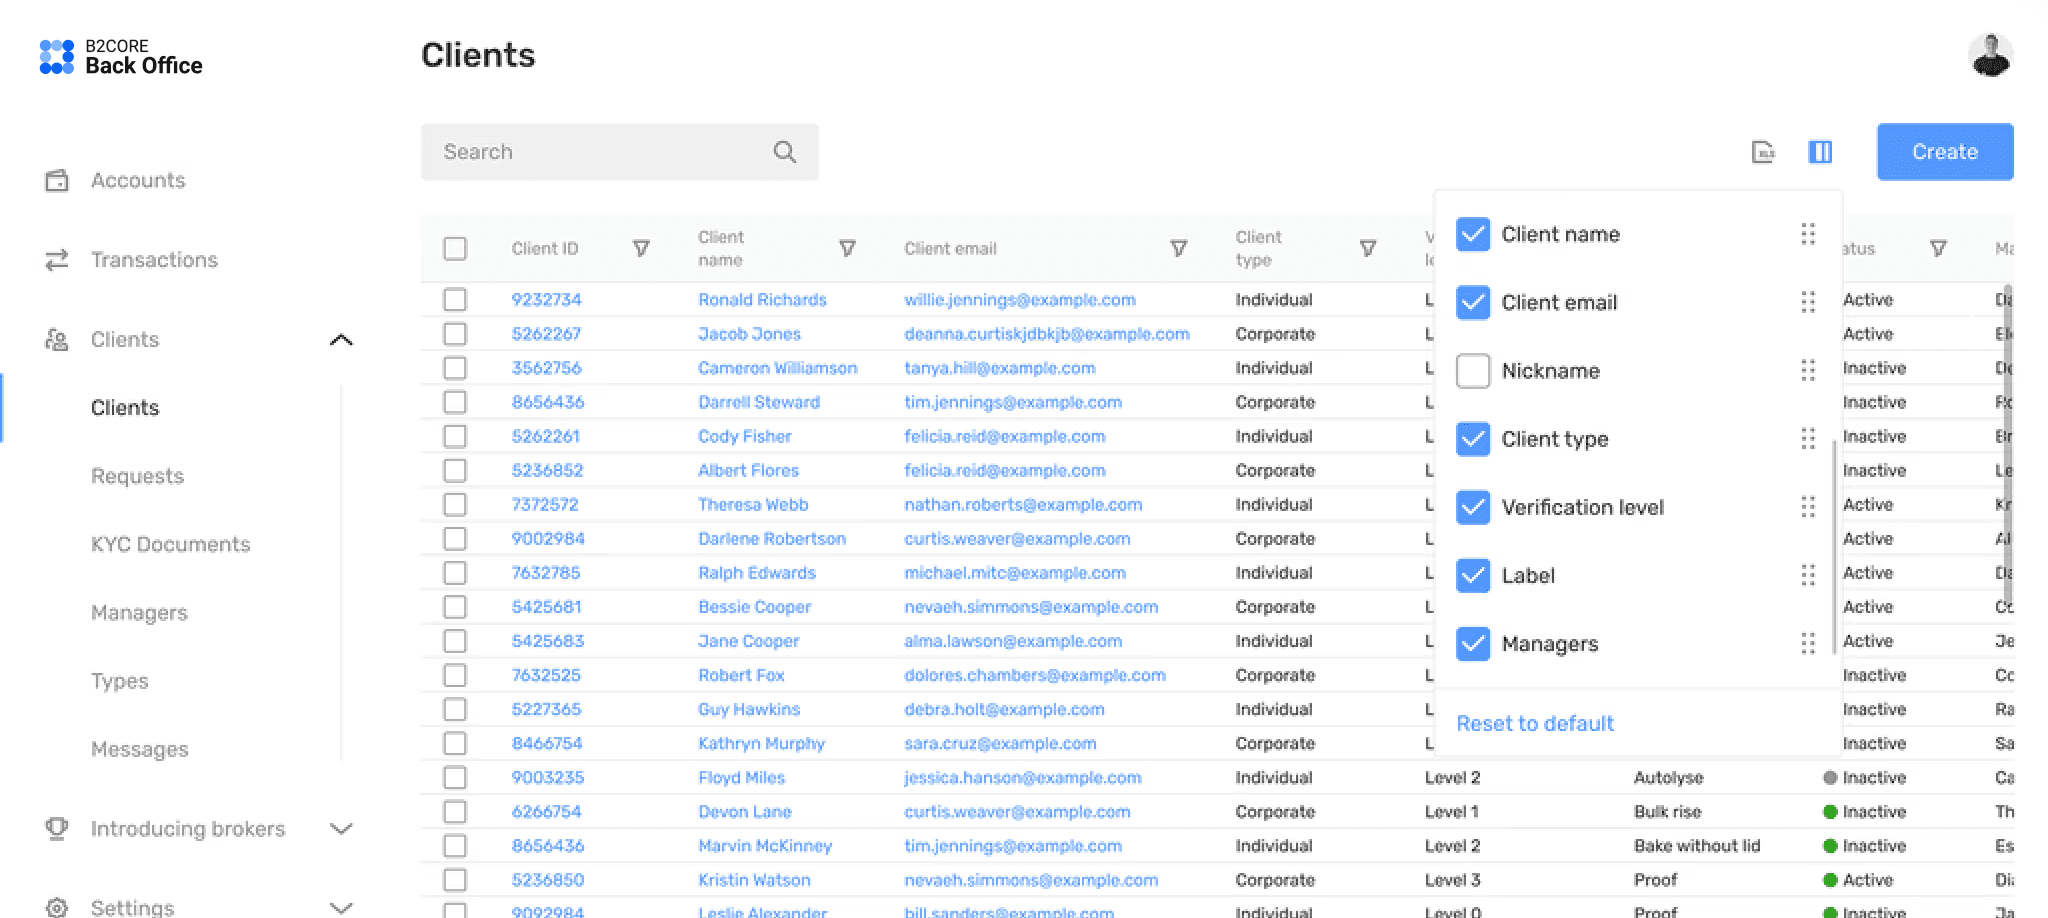Viewport: 2048px width, 918px height.
Task: Click the search magnifier icon
Action: (x=785, y=151)
